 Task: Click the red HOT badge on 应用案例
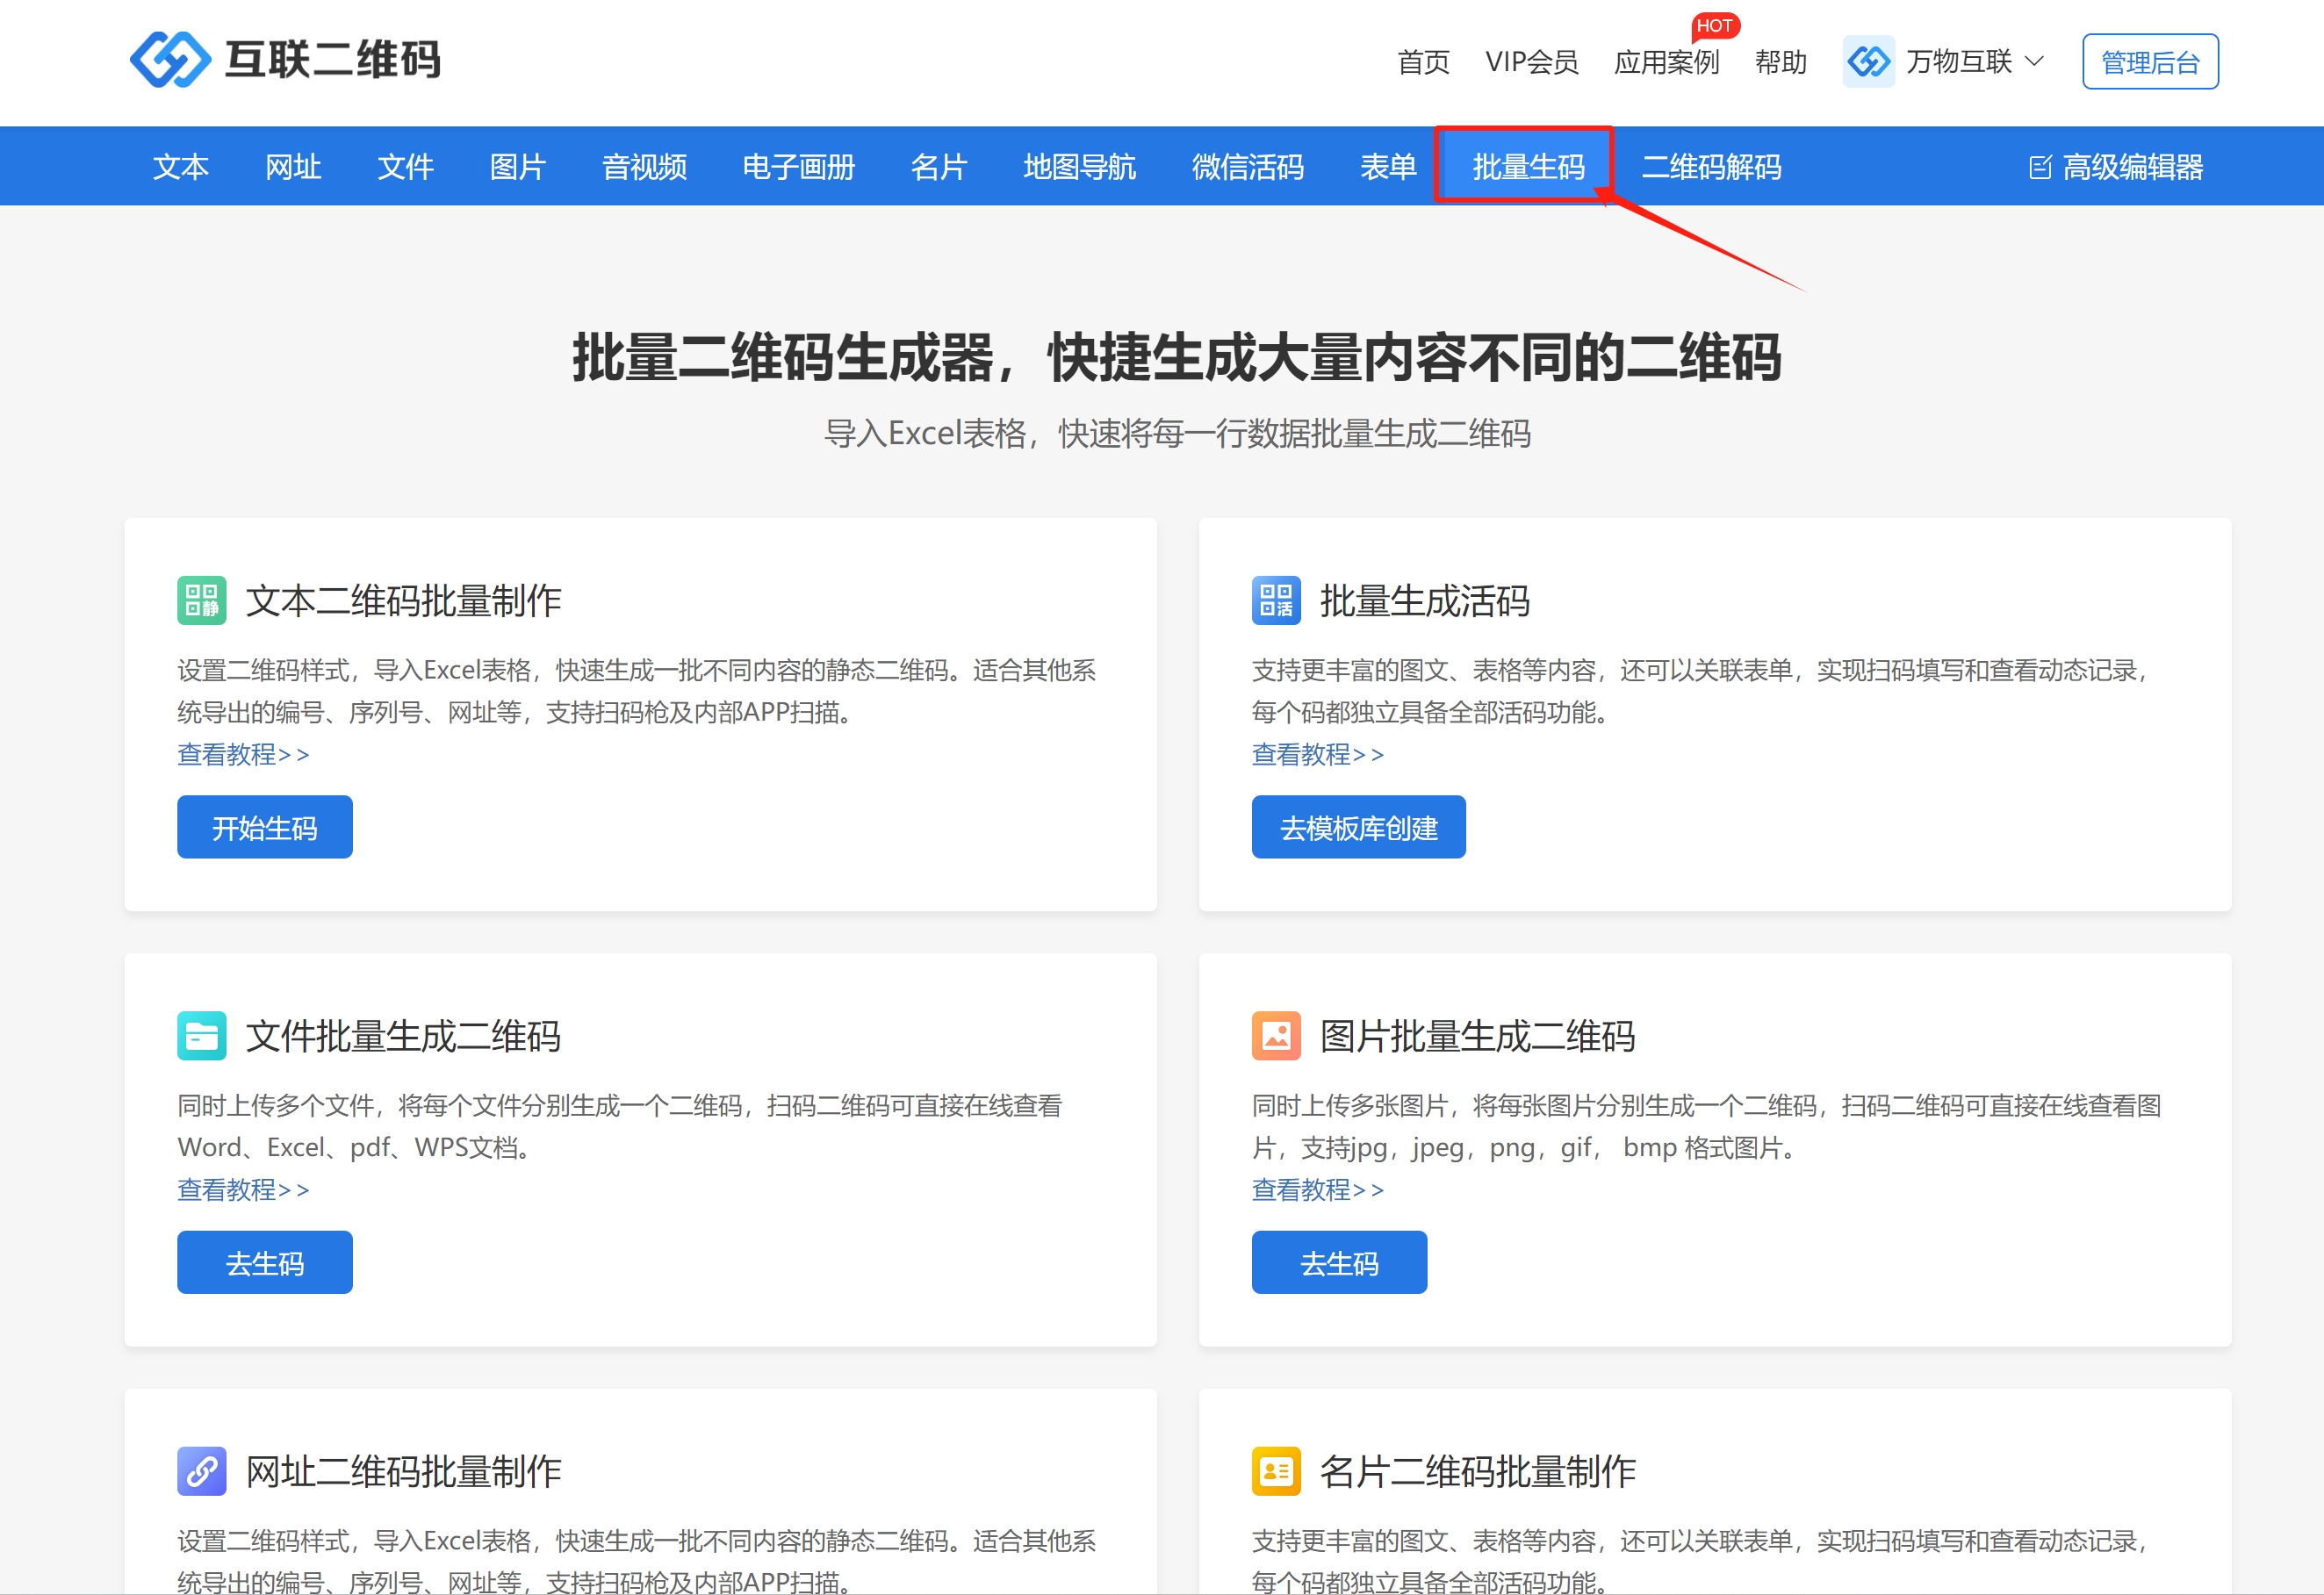tap(1714, 26)
